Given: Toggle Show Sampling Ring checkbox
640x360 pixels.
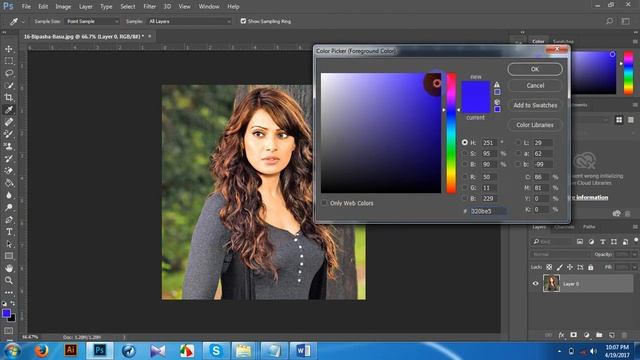Looking at the screenshot, I should (x=243, y=21).
